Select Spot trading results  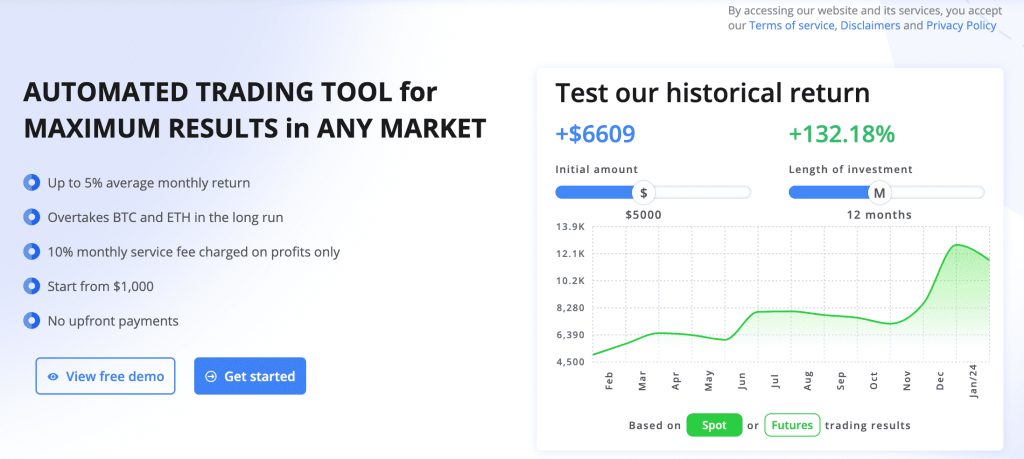714,425
